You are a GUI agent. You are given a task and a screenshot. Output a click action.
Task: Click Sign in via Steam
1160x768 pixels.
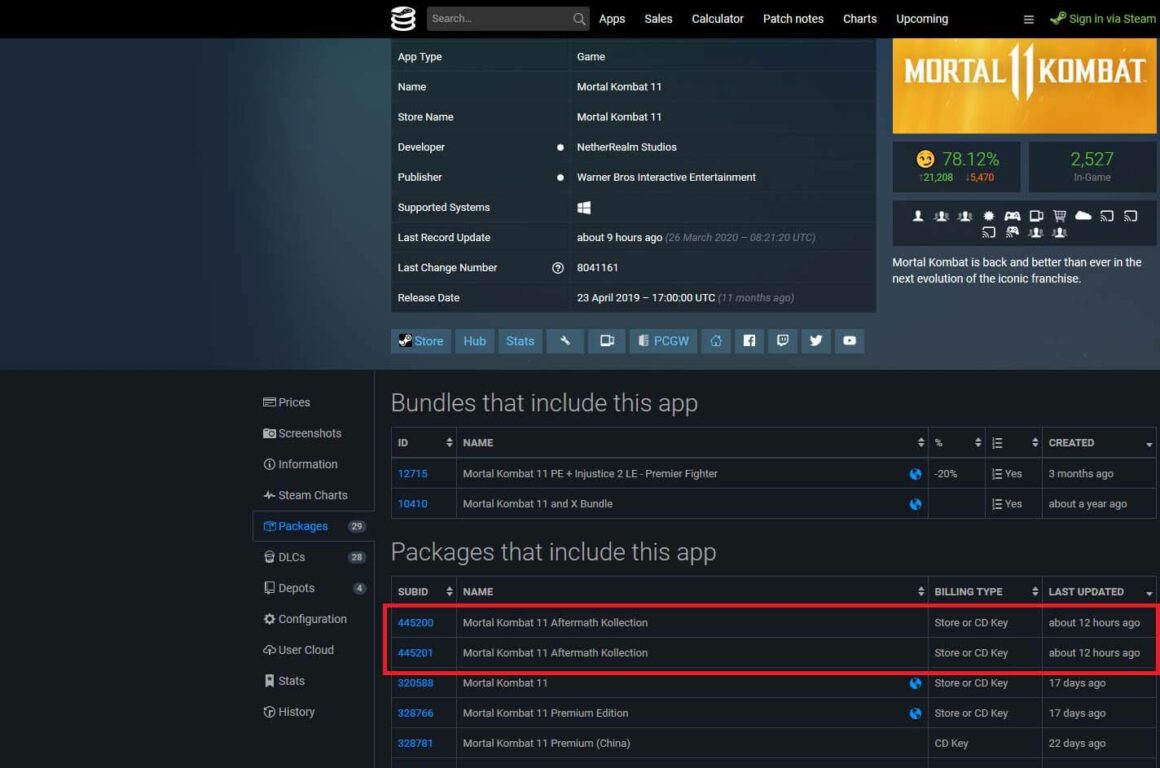(1103, 19)
